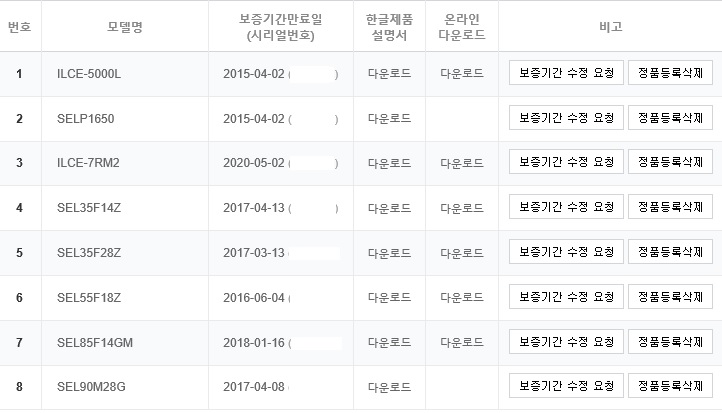The height and width of the screenshot is (413, 722).
Task: Open online download for SEL35F14Z
Action: pos(462,208)
